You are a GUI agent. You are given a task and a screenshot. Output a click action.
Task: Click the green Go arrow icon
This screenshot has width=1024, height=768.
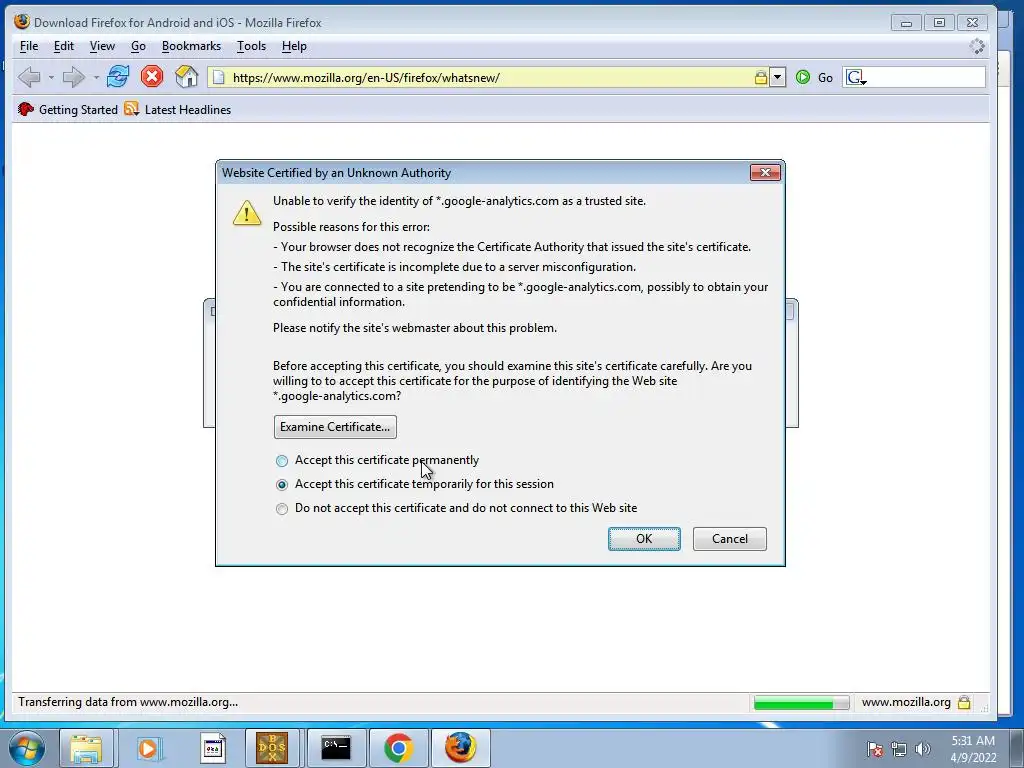click(803, 78)
